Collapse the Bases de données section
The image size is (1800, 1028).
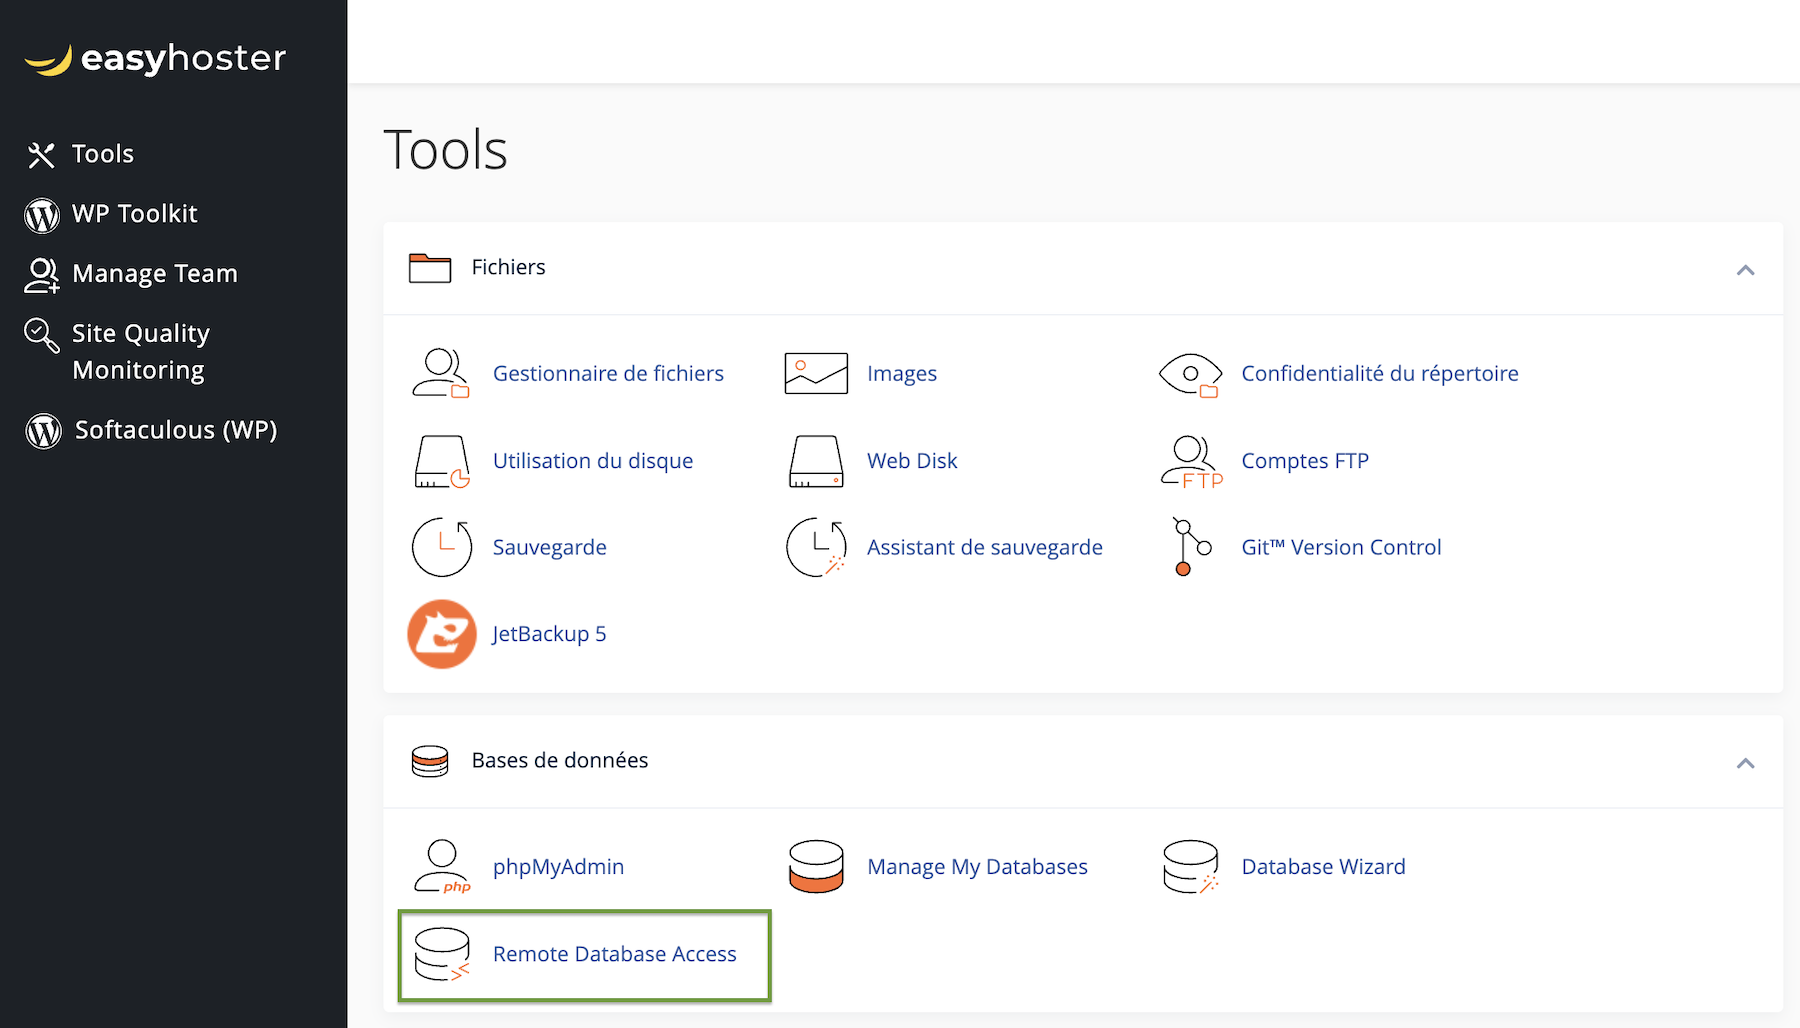pyautogui.click(x=1745, y=763)
